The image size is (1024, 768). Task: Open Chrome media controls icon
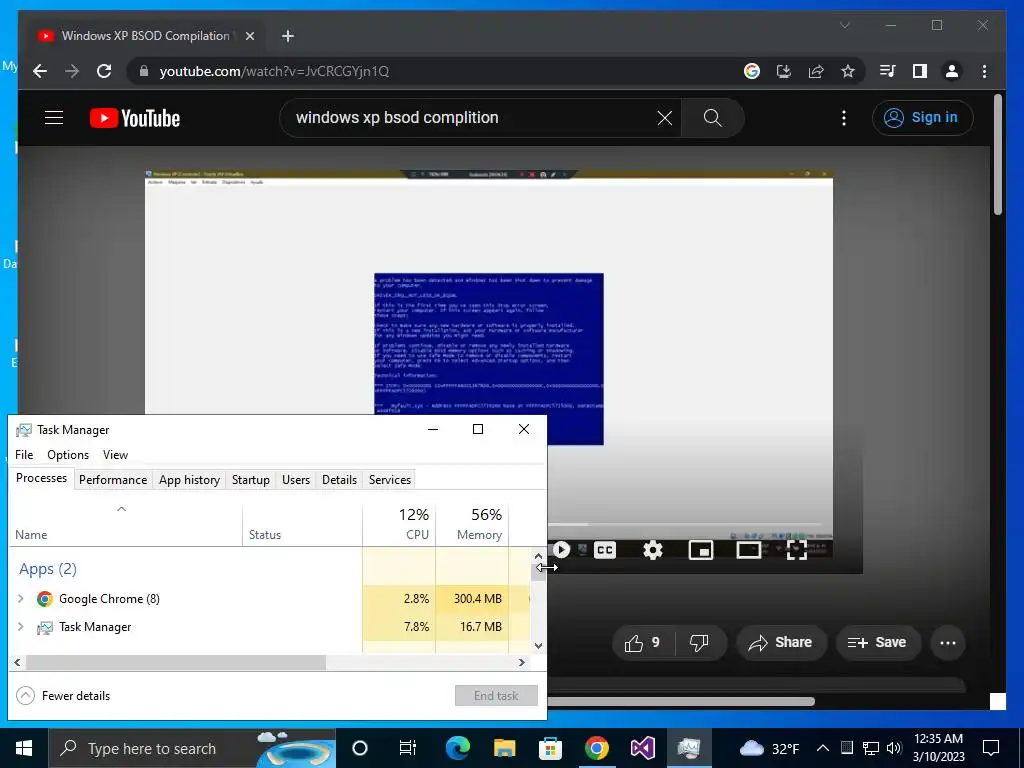[888, 71]
